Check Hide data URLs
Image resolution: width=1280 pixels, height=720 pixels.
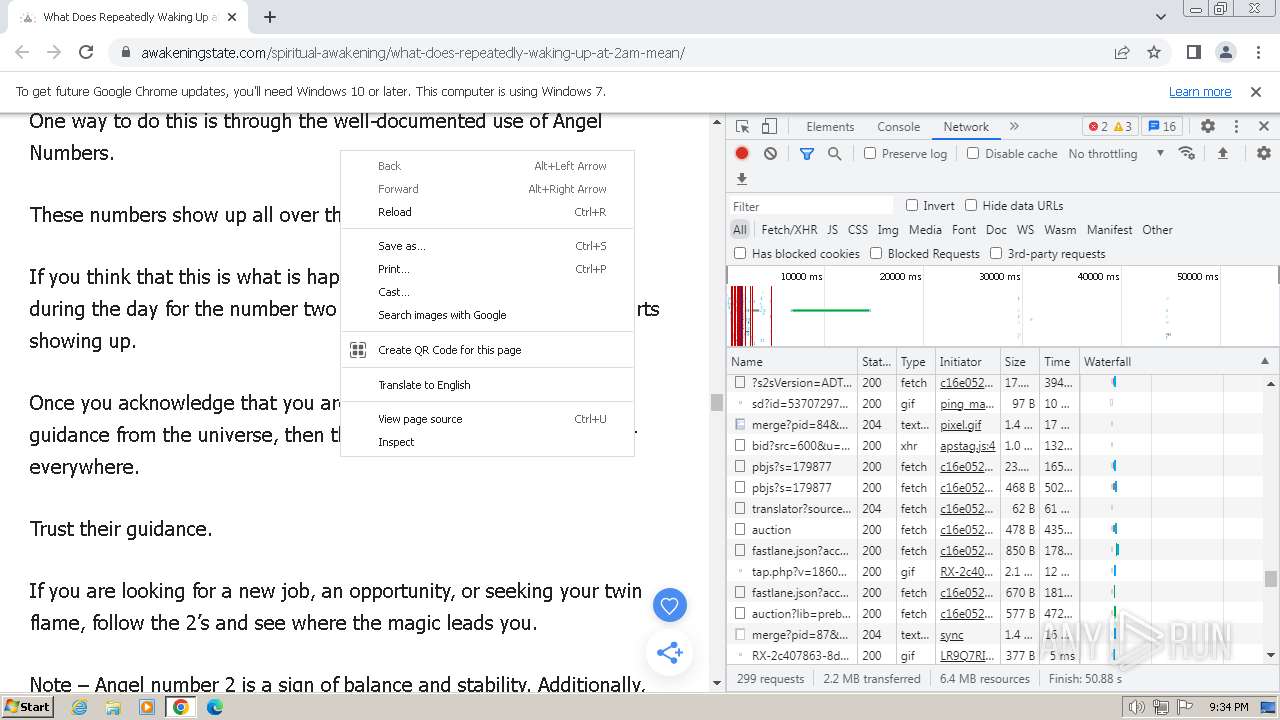(971, 205)
